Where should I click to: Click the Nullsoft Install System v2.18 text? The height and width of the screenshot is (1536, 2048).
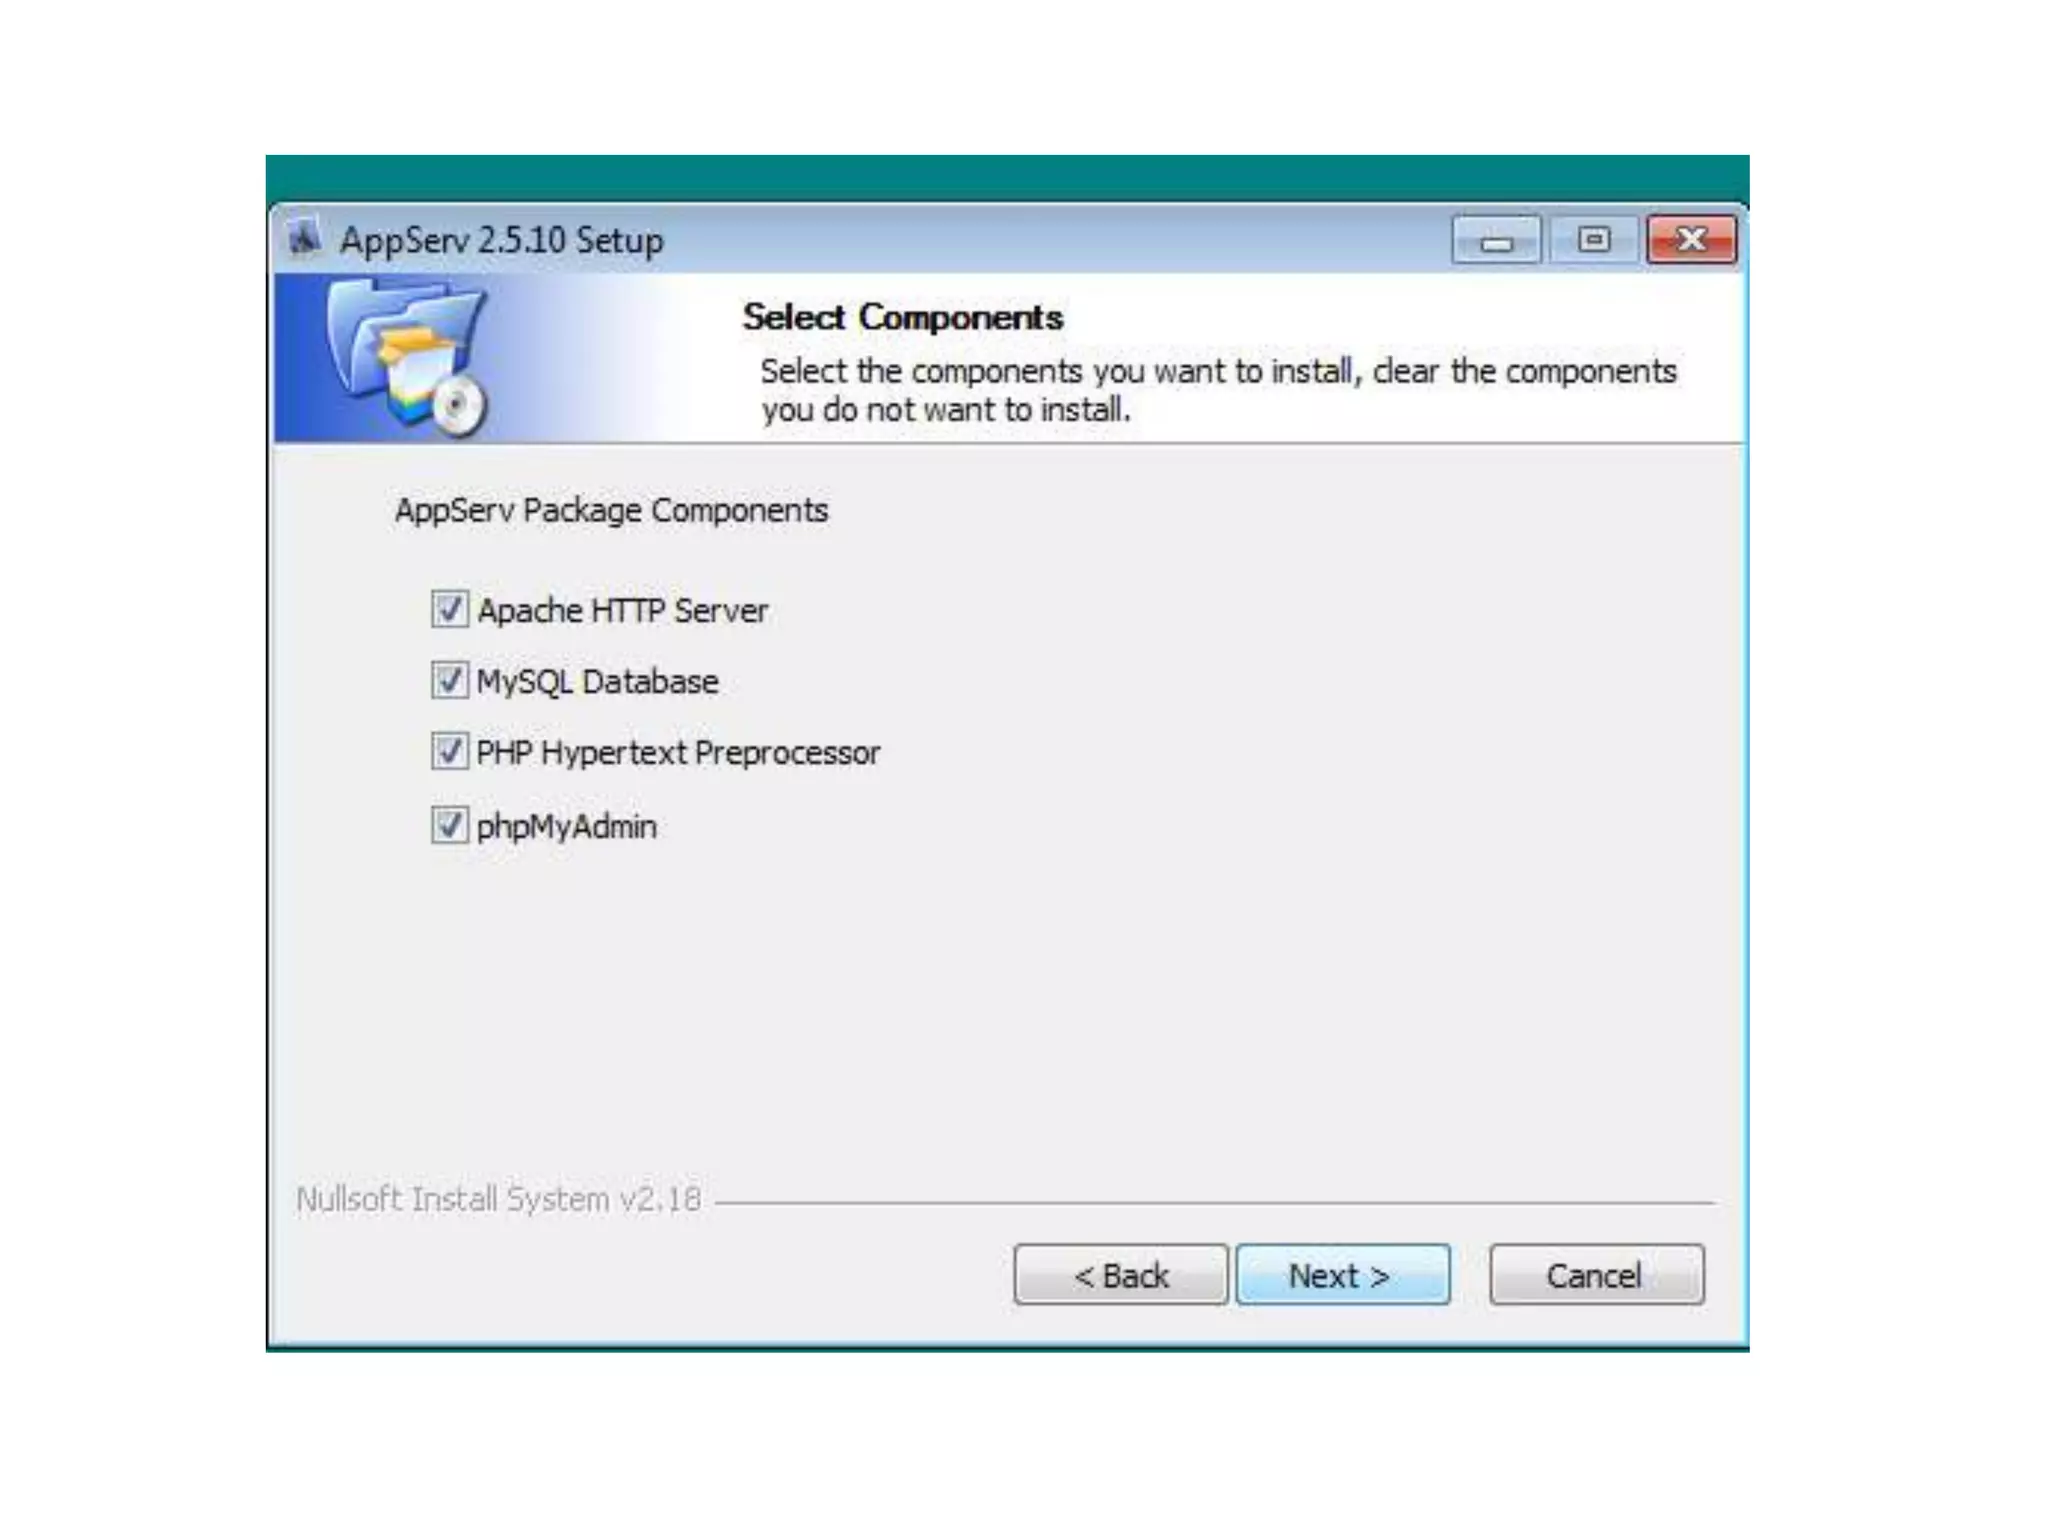coord(499,1198)
